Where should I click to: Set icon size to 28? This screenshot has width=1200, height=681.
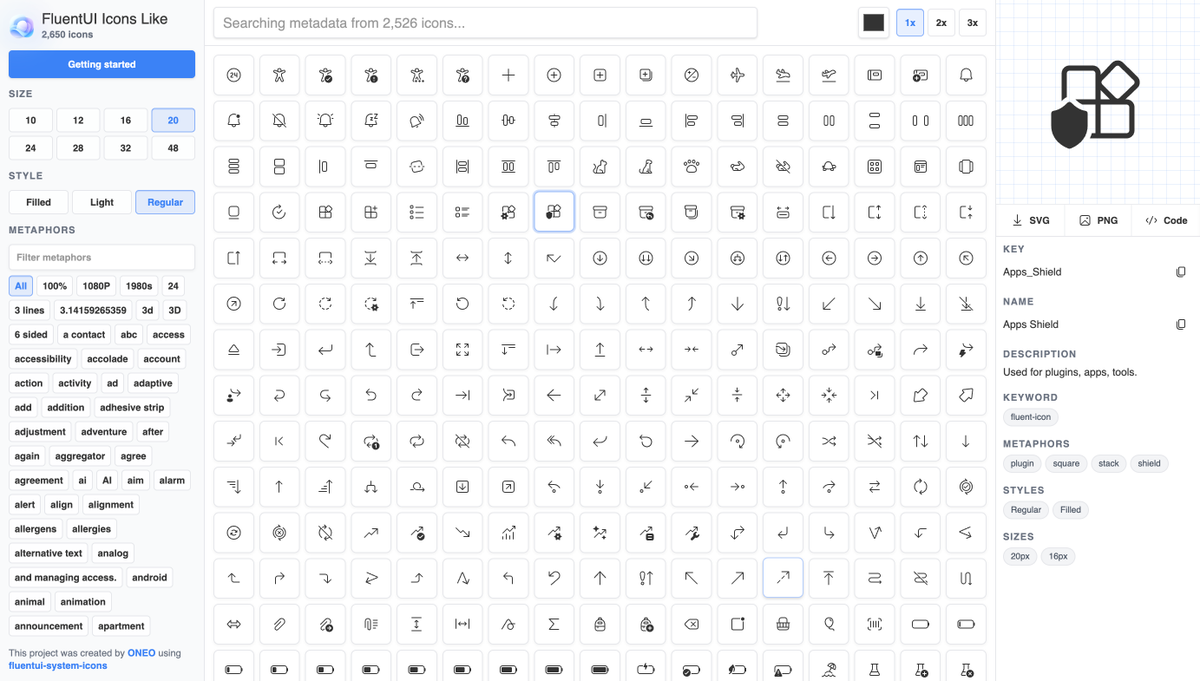click(78, 148)
